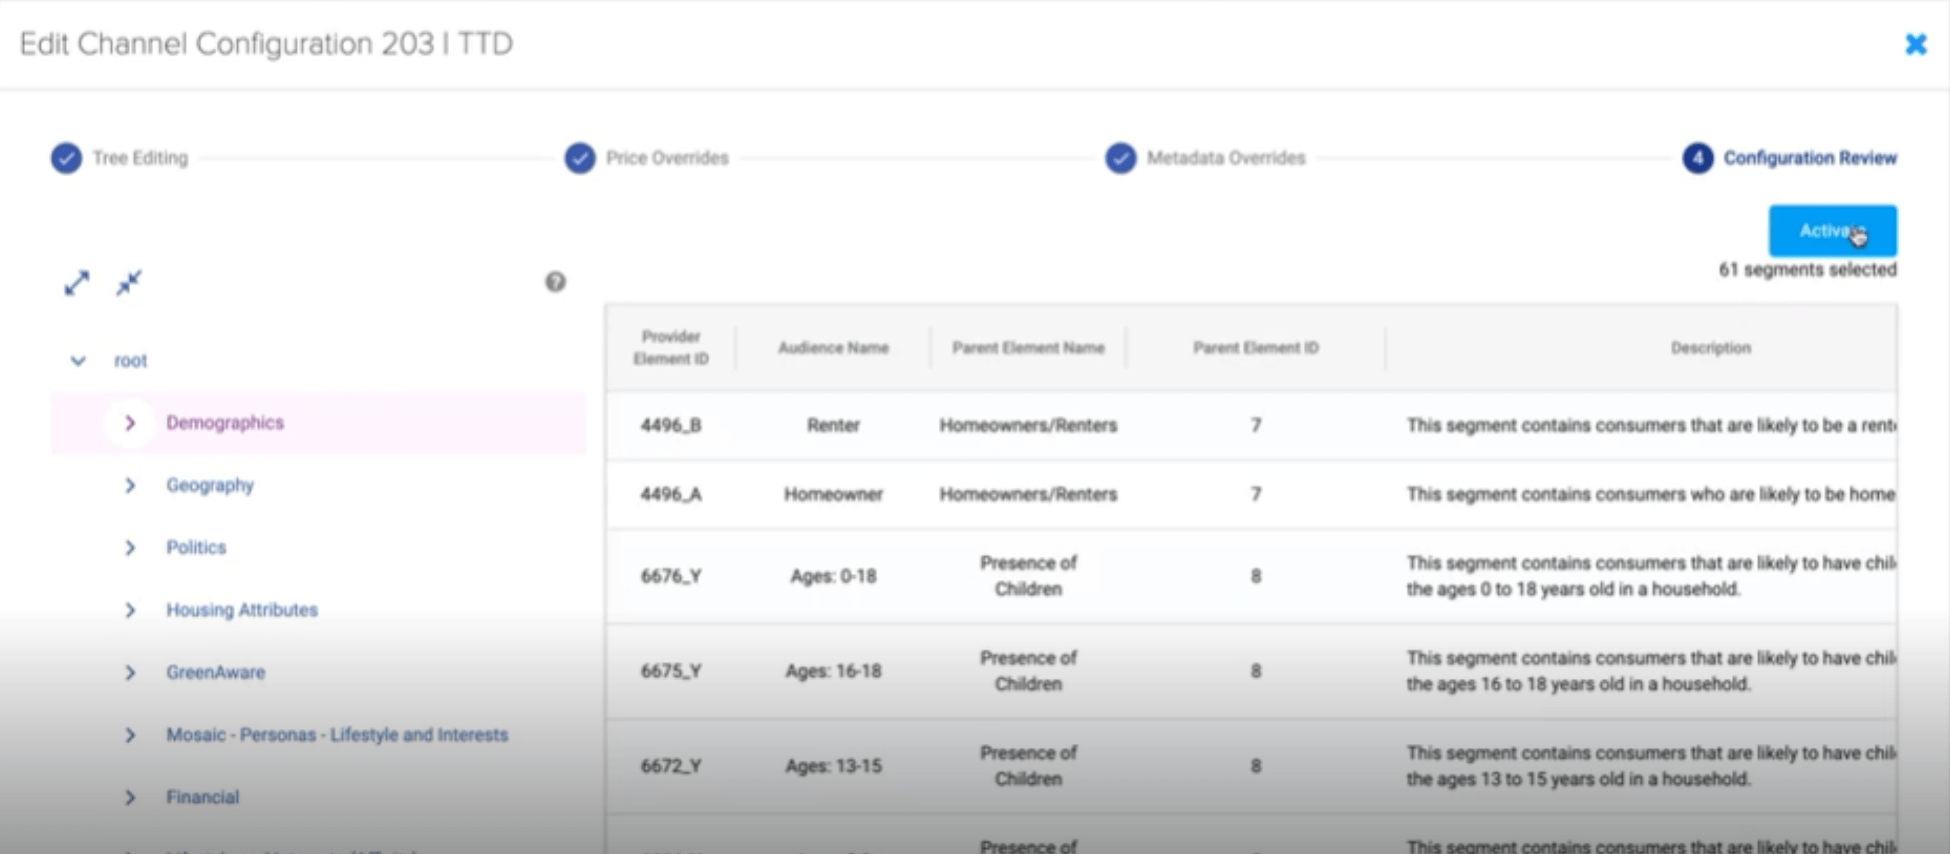
Task: Go to the Tree Editing step checkmark
Action: [x=66, y=158]
